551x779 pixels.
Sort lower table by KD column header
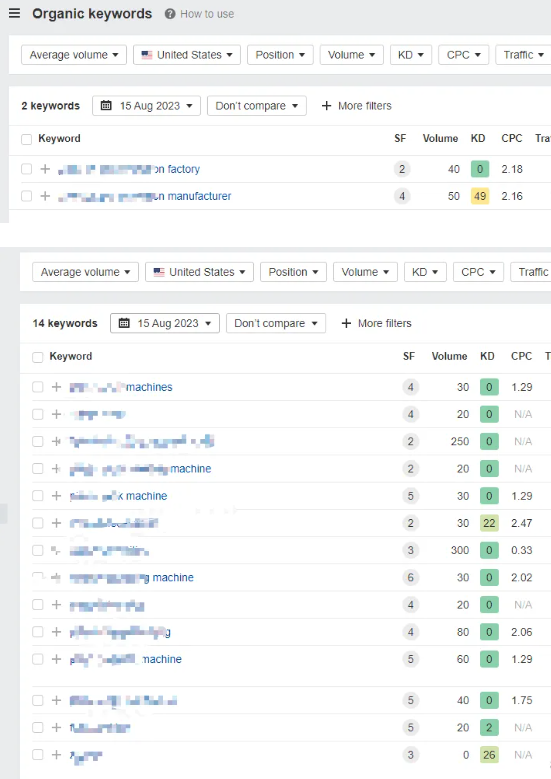487,356
